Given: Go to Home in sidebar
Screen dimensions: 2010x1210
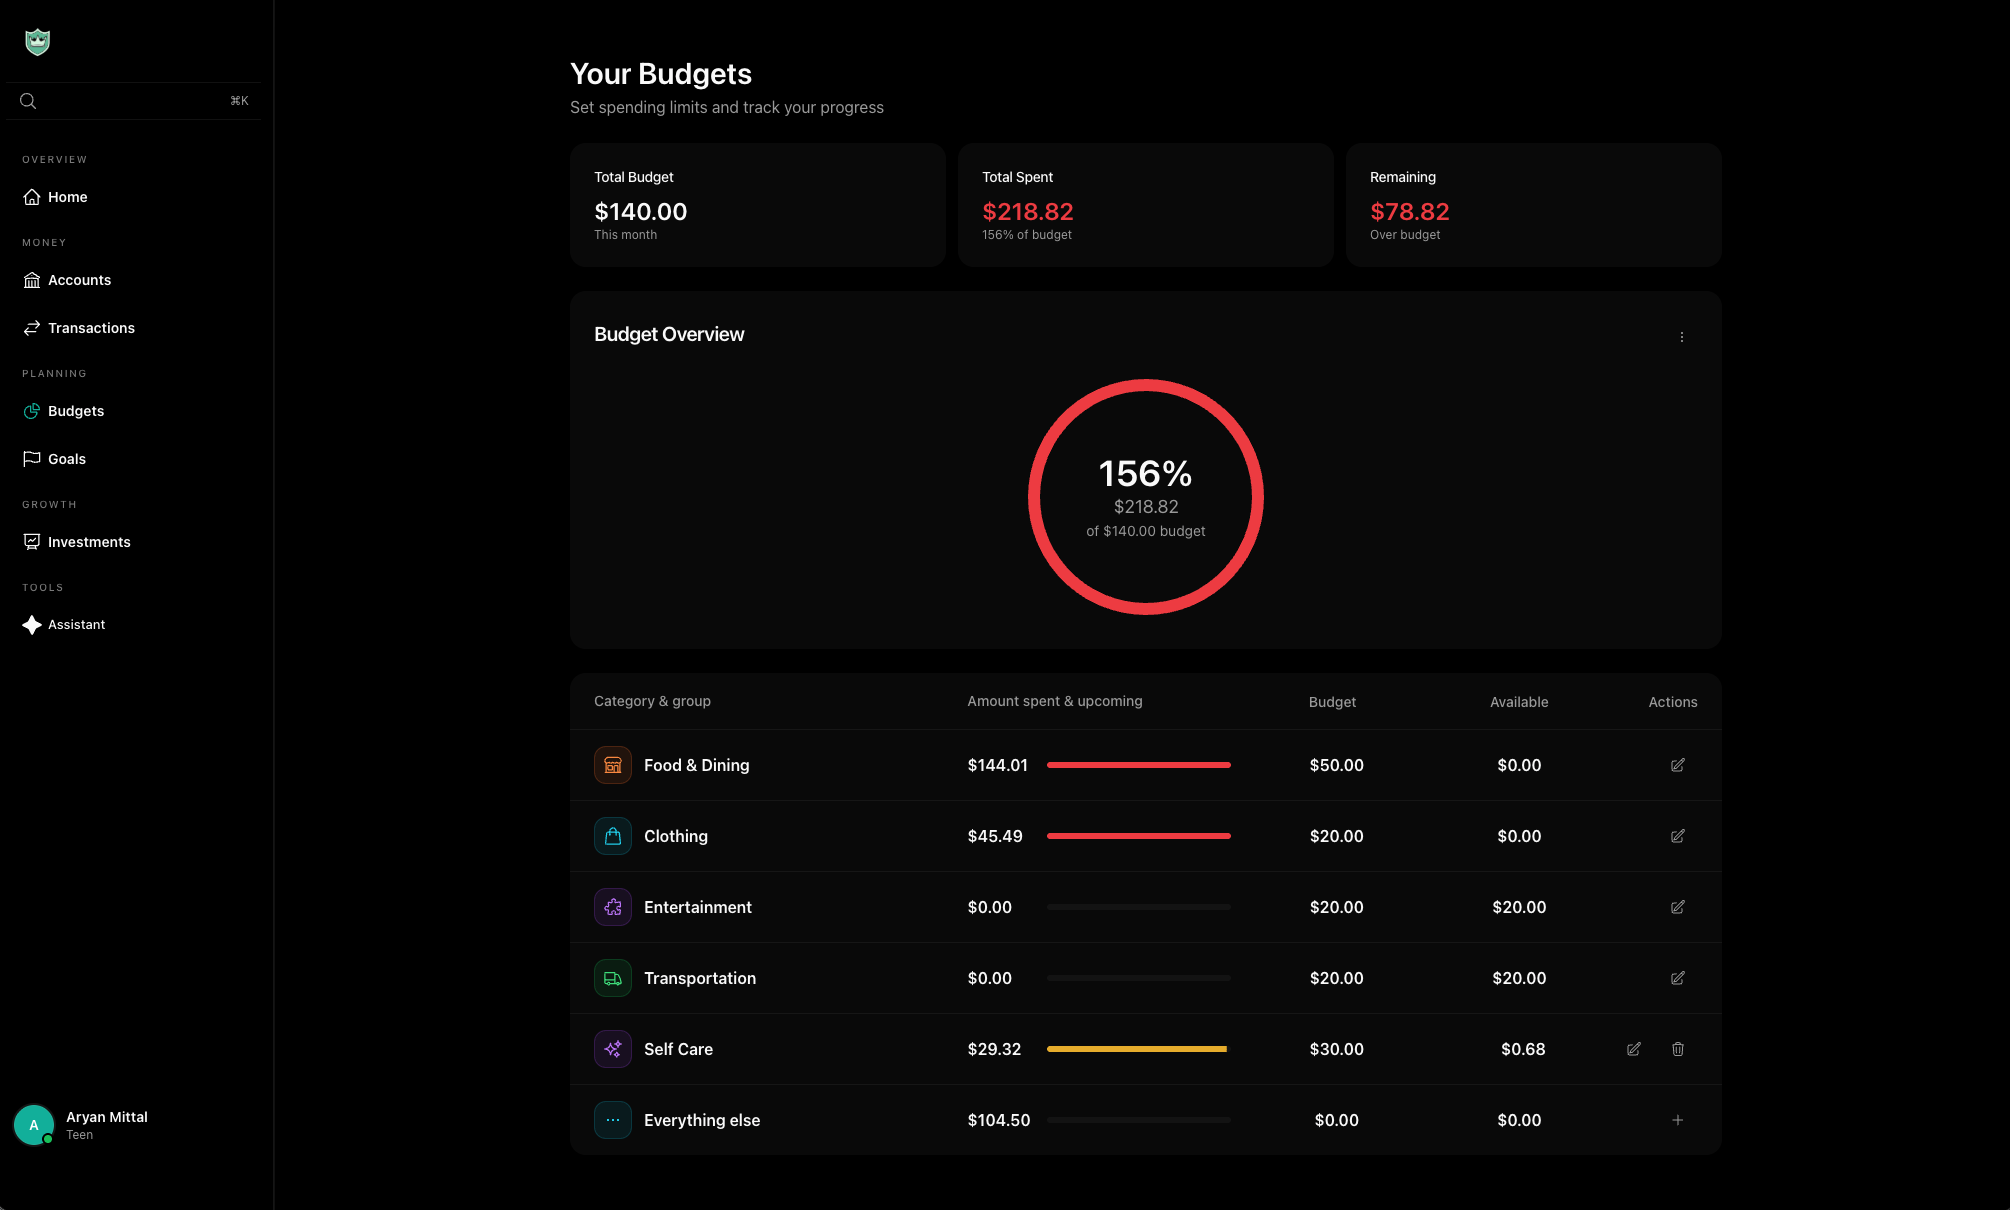Looking at the screenshot, I should click(x=67, y=197).
